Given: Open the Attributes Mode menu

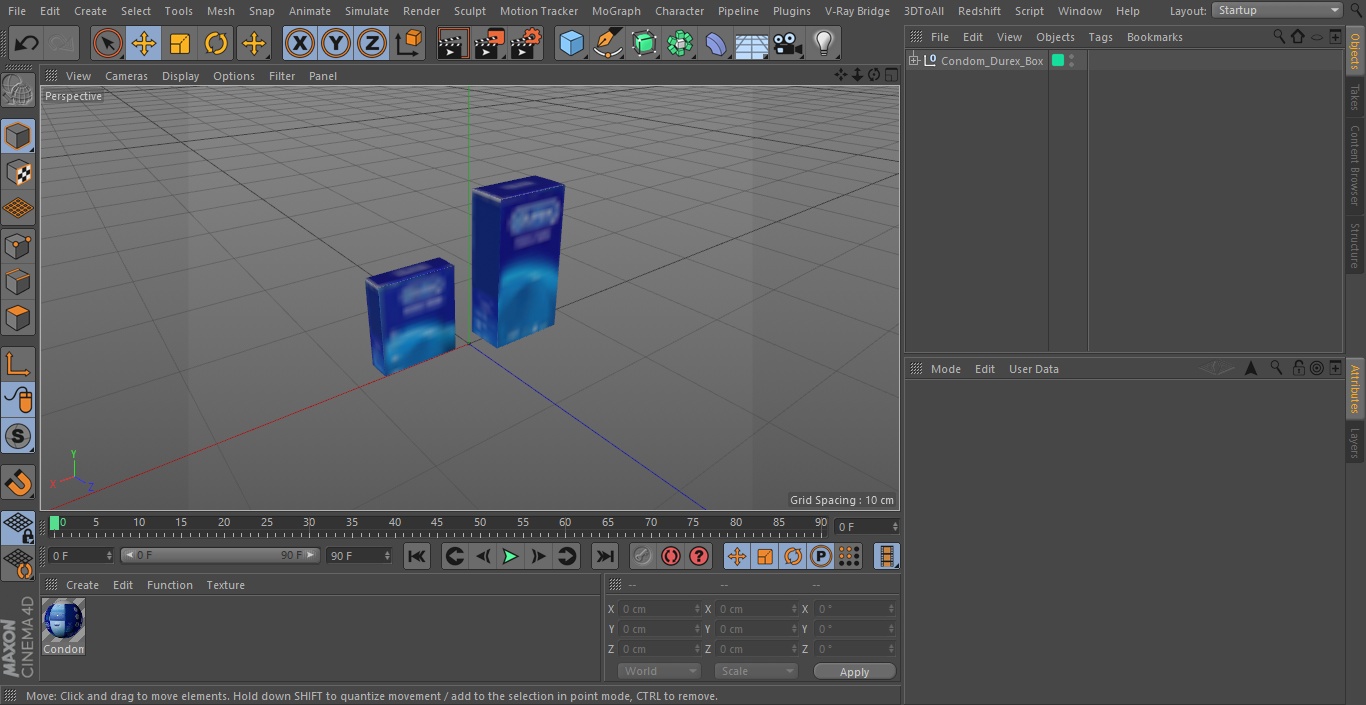Looking at the screenshot, I should pyautogui.click(x=945, y=369).
